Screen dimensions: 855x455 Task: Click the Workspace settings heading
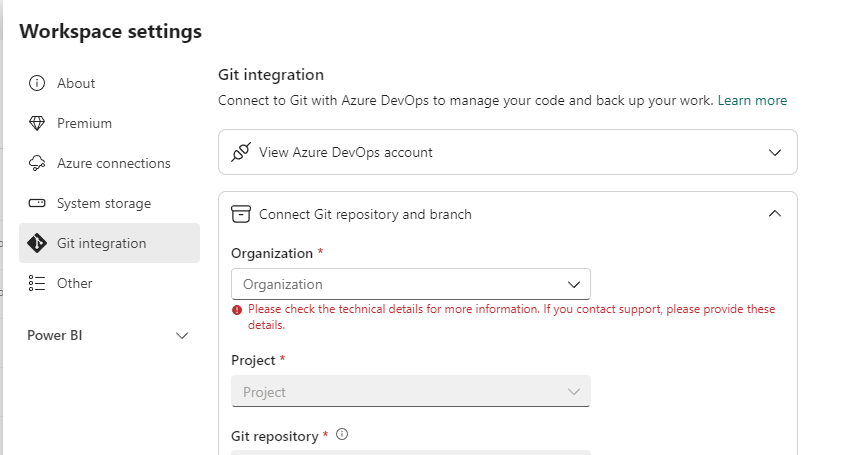(x=111, y=32)
